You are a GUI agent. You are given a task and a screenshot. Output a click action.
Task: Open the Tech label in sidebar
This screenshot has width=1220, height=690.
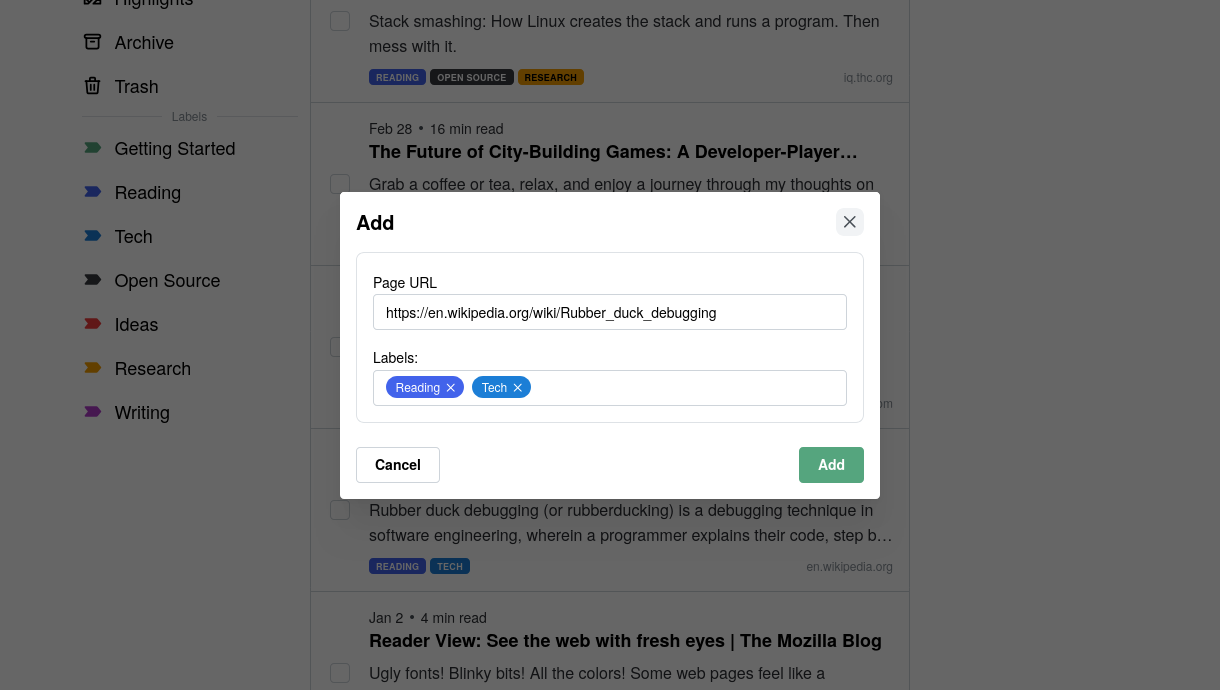coord(133,237)
